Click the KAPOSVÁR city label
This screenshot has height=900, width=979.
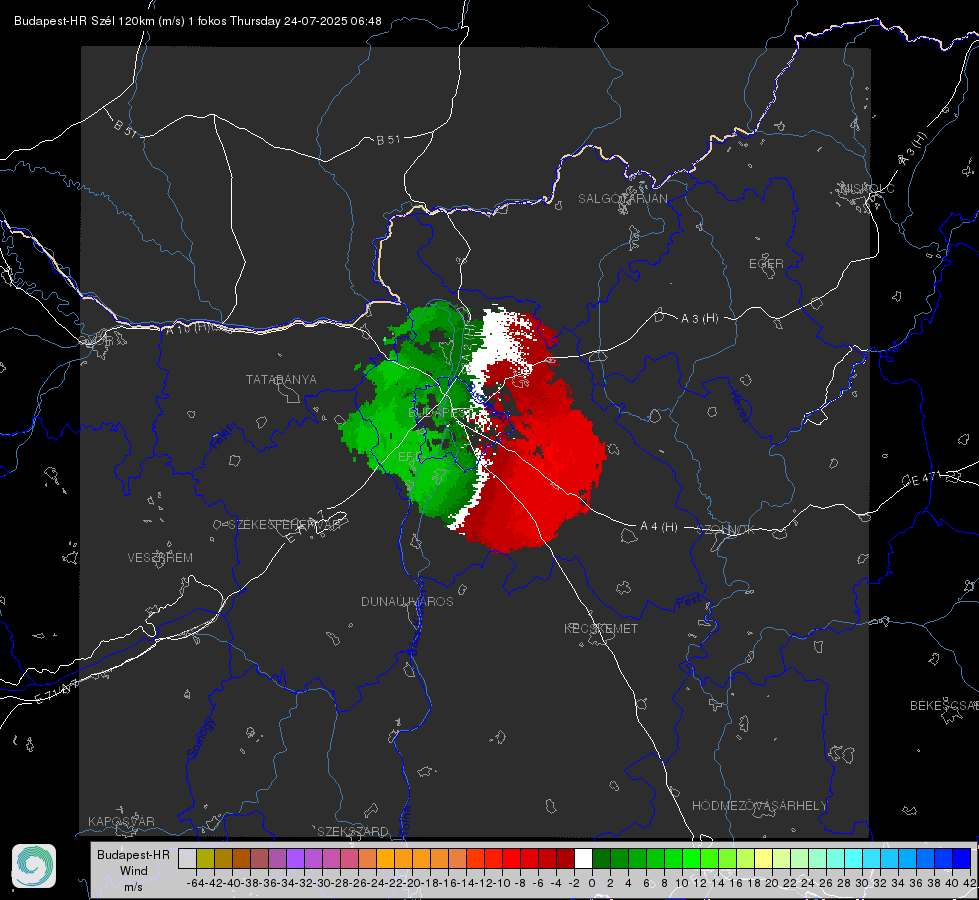[121, 821]
